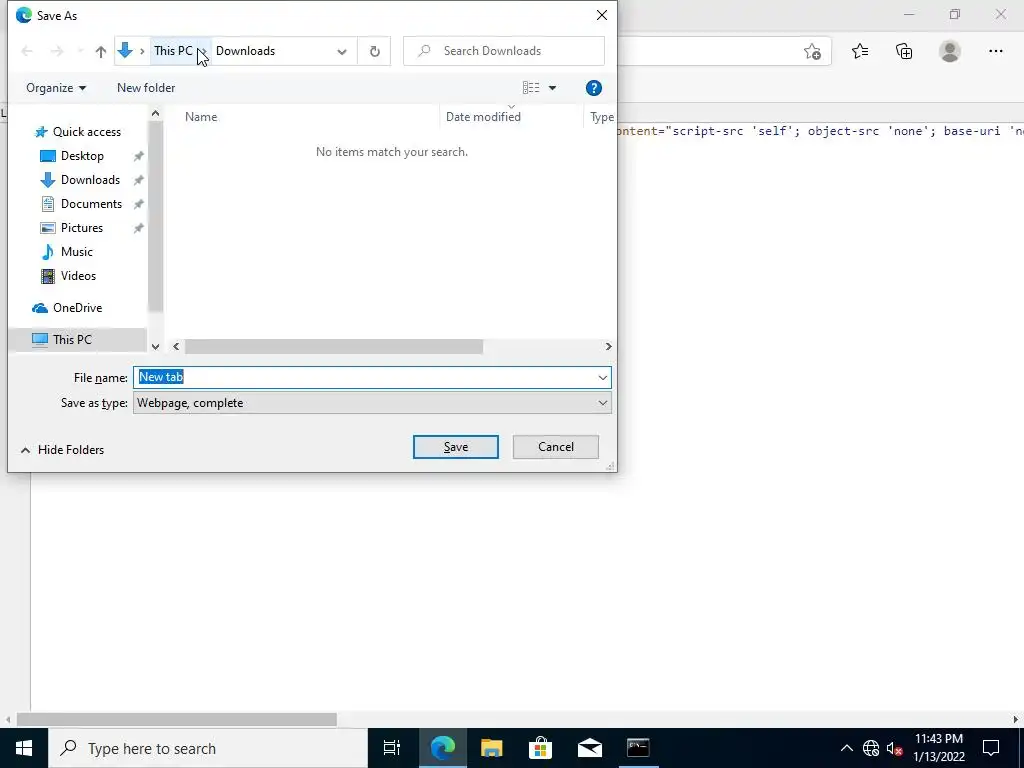Open Task View on taskbar
This screenshot has width=1024, height=768.
coord(392,748)
